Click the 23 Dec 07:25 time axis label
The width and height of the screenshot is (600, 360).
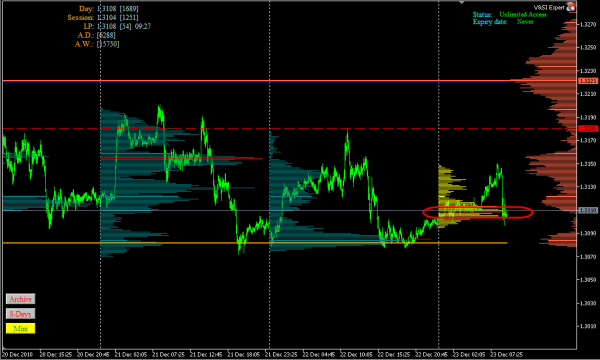(x=506, y=355)
